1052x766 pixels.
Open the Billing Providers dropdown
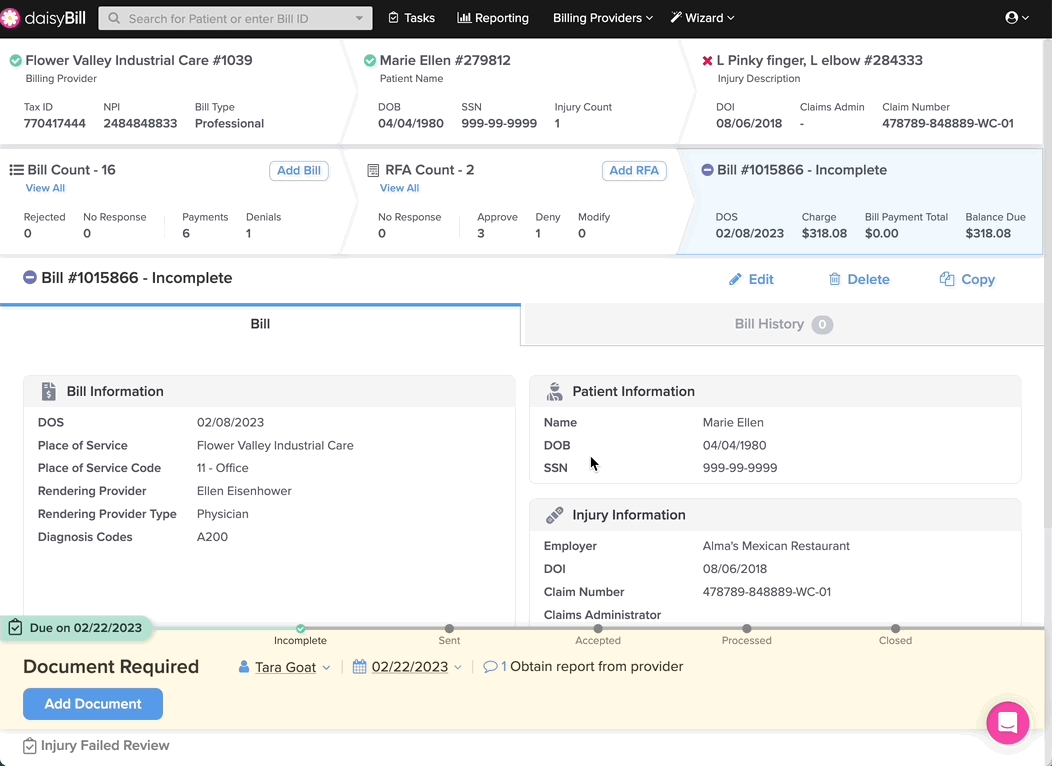[602, 18]
